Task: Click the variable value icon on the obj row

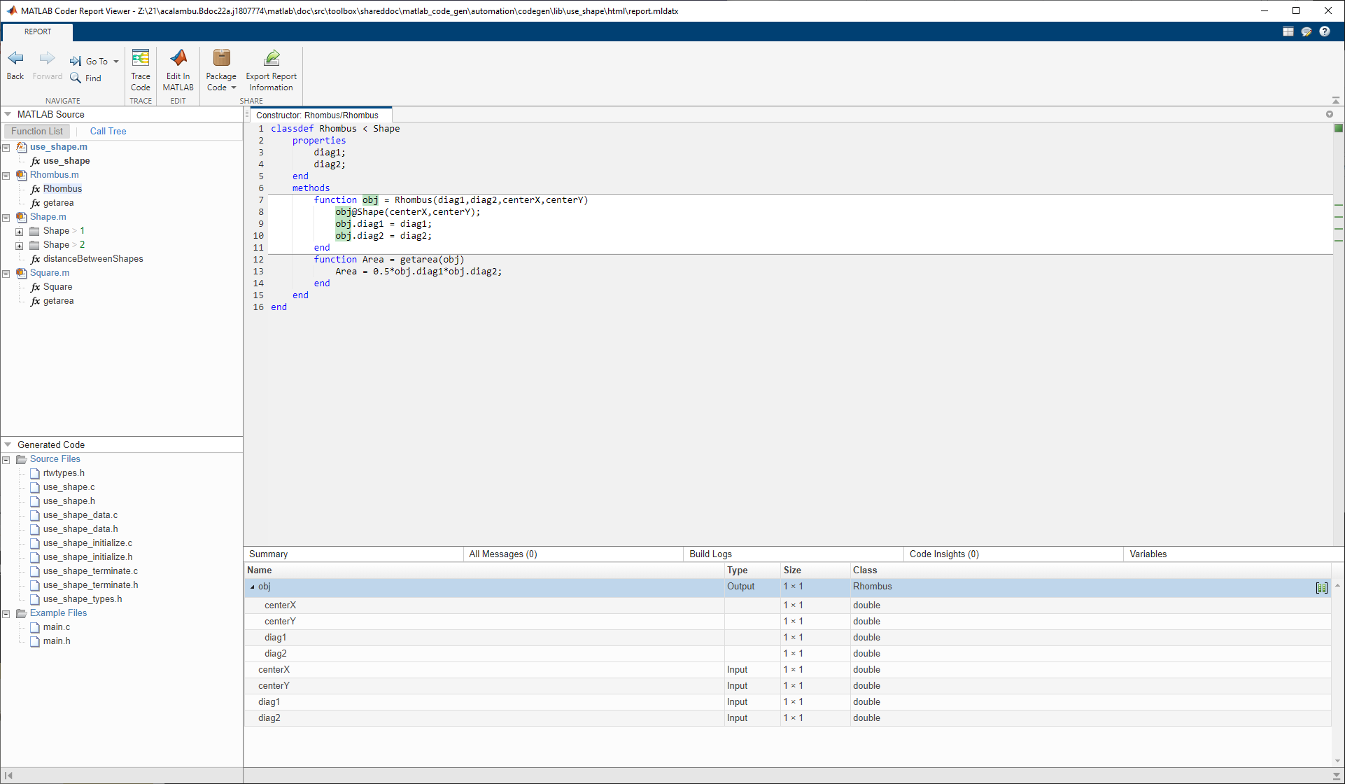Action: click(1322, 587)
